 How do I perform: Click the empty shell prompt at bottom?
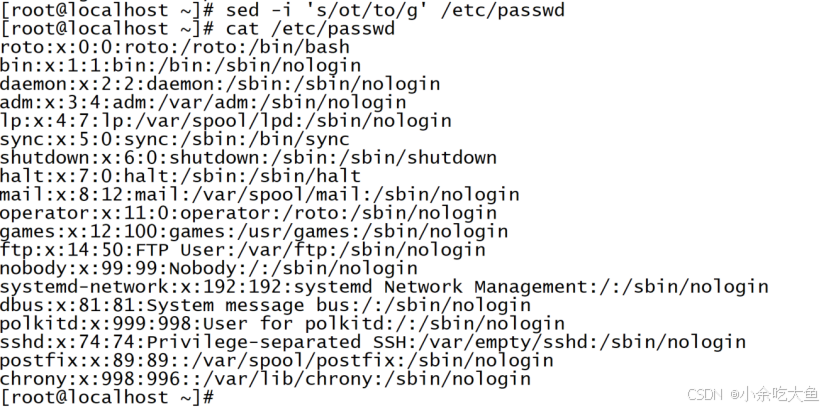(x=107, y=397)
